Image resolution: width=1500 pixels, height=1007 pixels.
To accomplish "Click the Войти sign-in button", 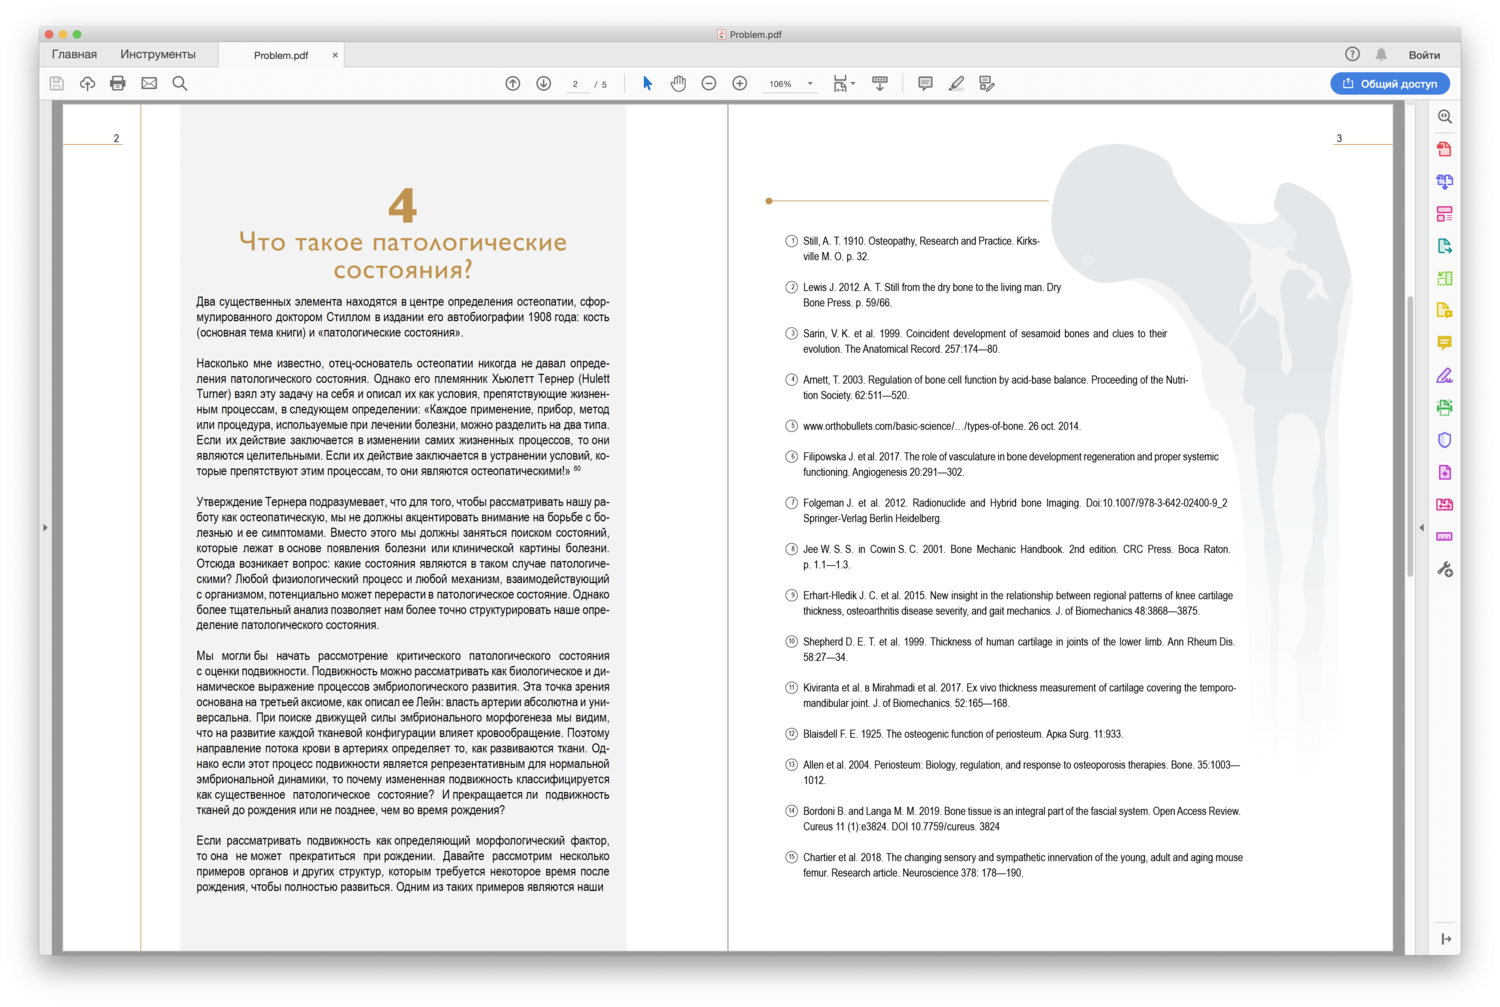I will click(x=1424, y=55).
